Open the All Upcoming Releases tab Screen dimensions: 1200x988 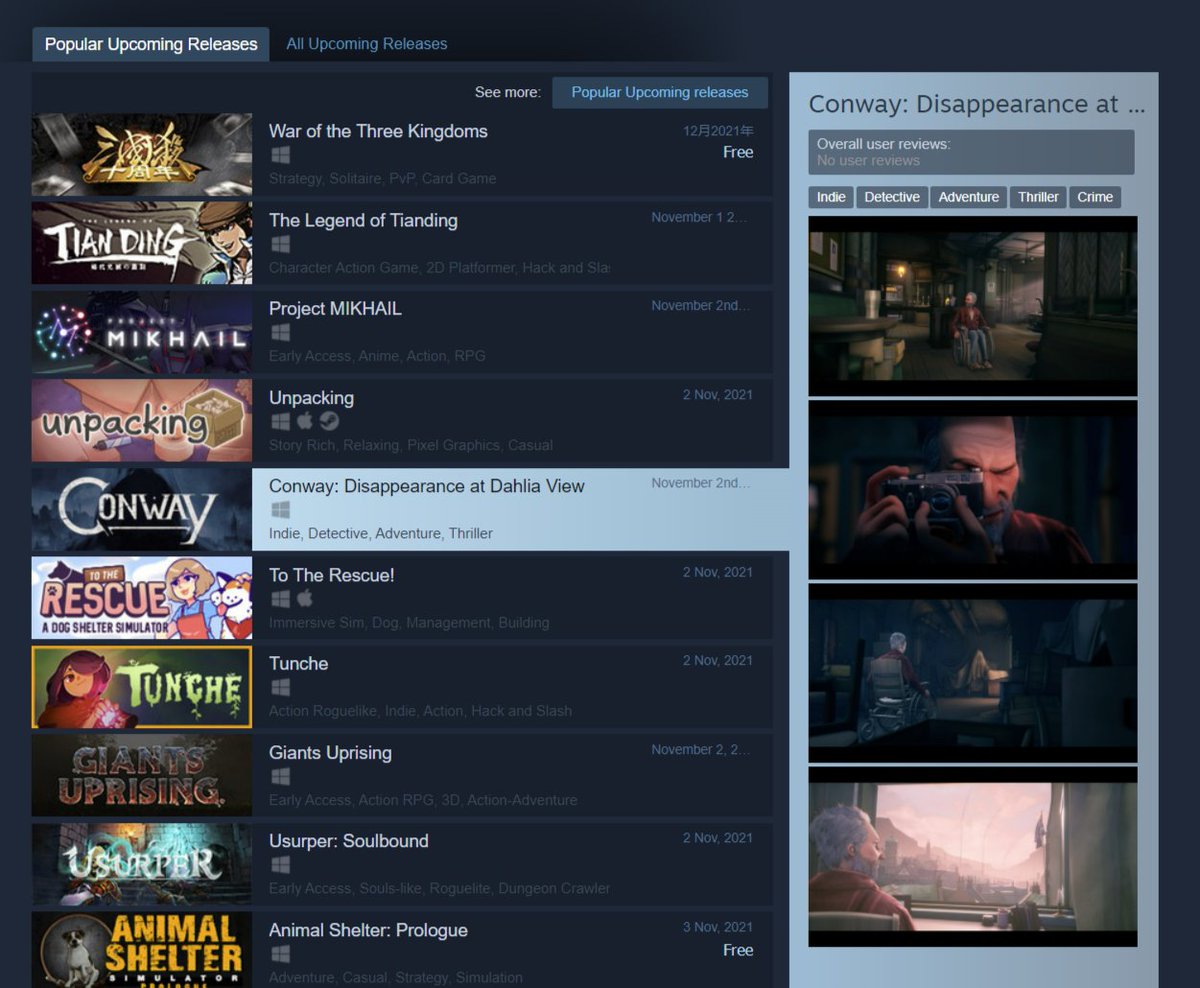pyautogui.click(x=367, y=44)
